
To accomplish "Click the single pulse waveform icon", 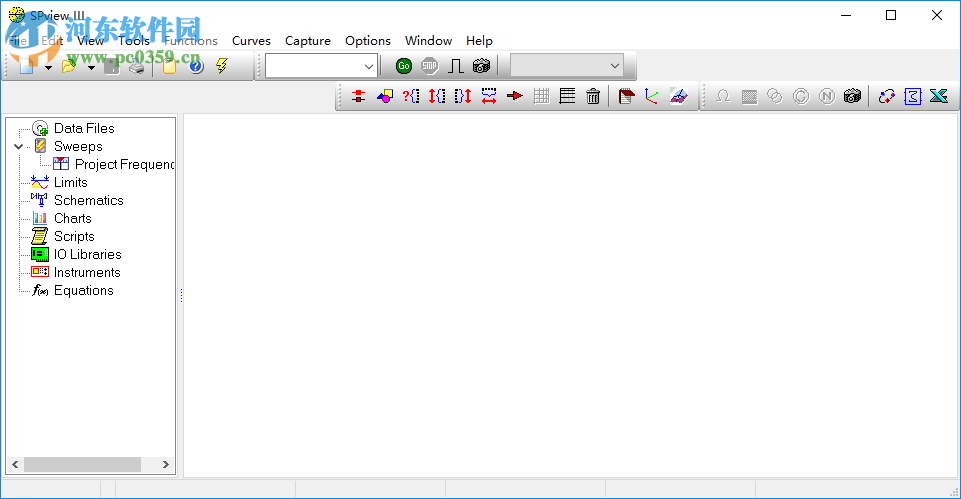I will [x=455, y=66].
